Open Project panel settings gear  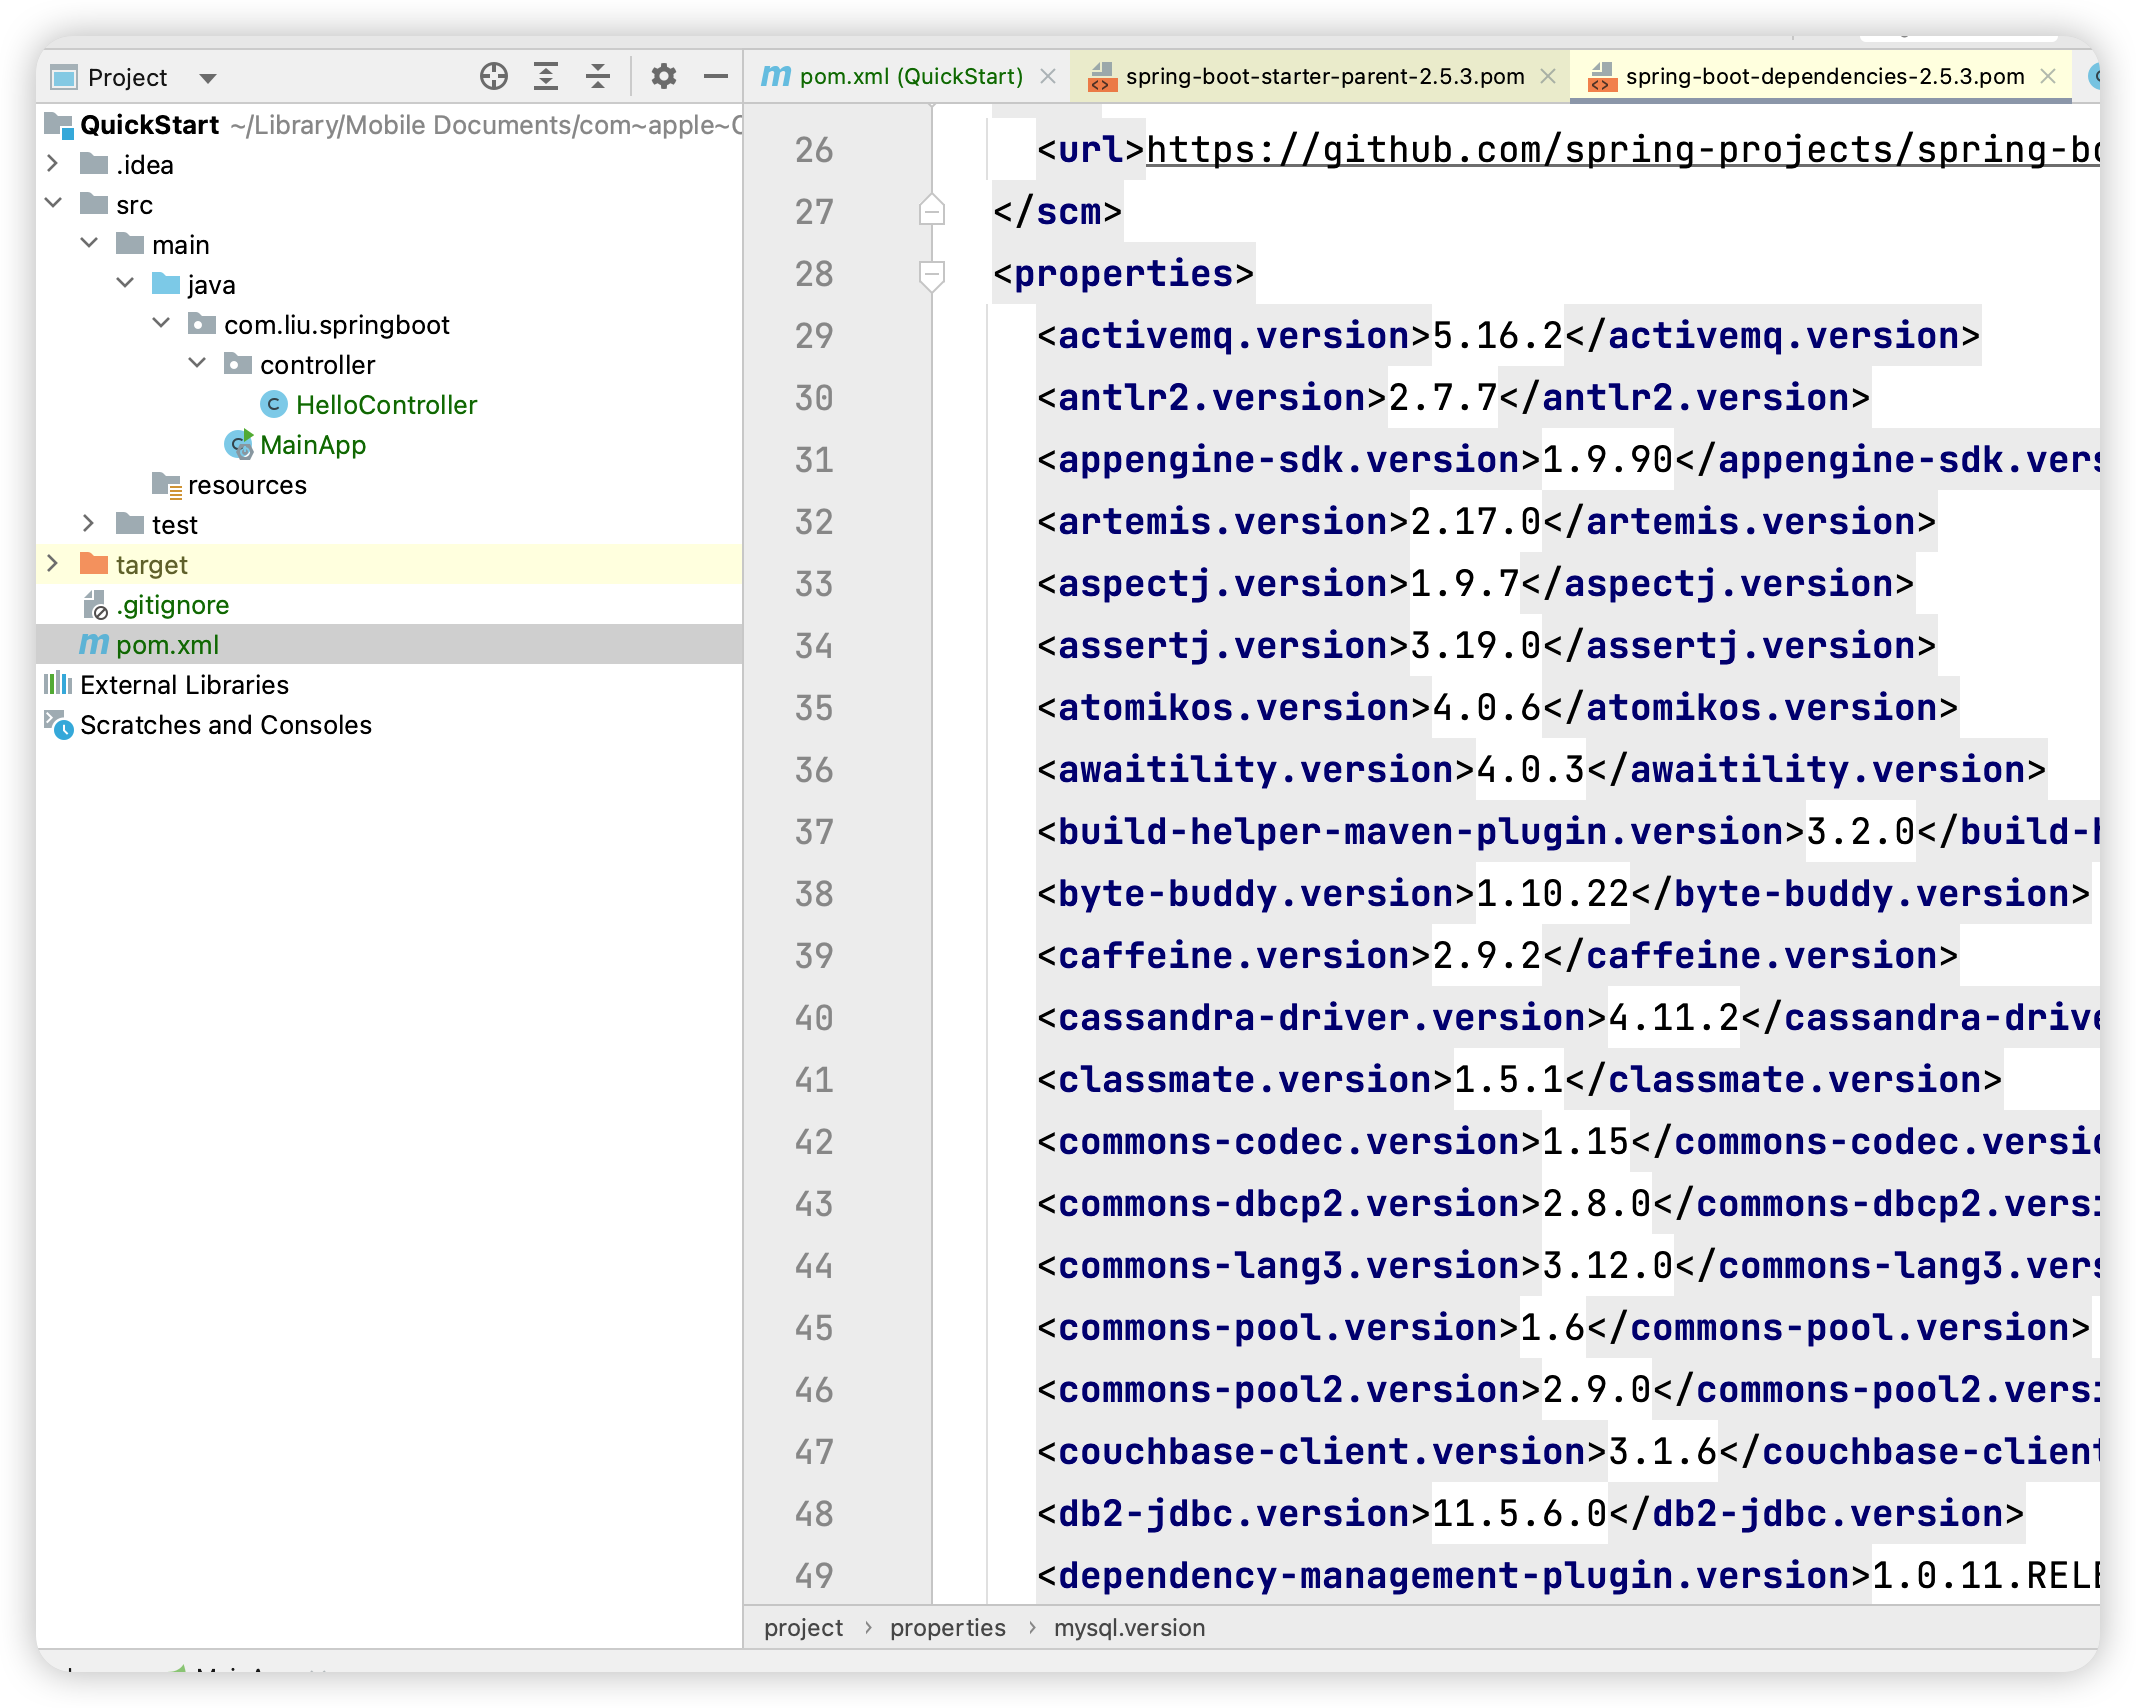[663, 76]
